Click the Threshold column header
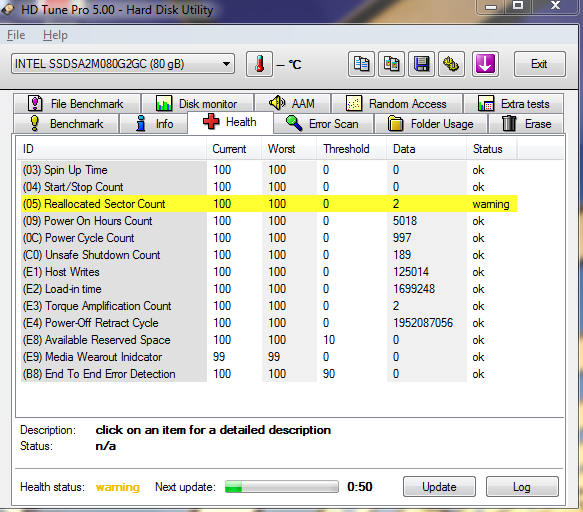The image size is (583, 512). tap(351, 149)
